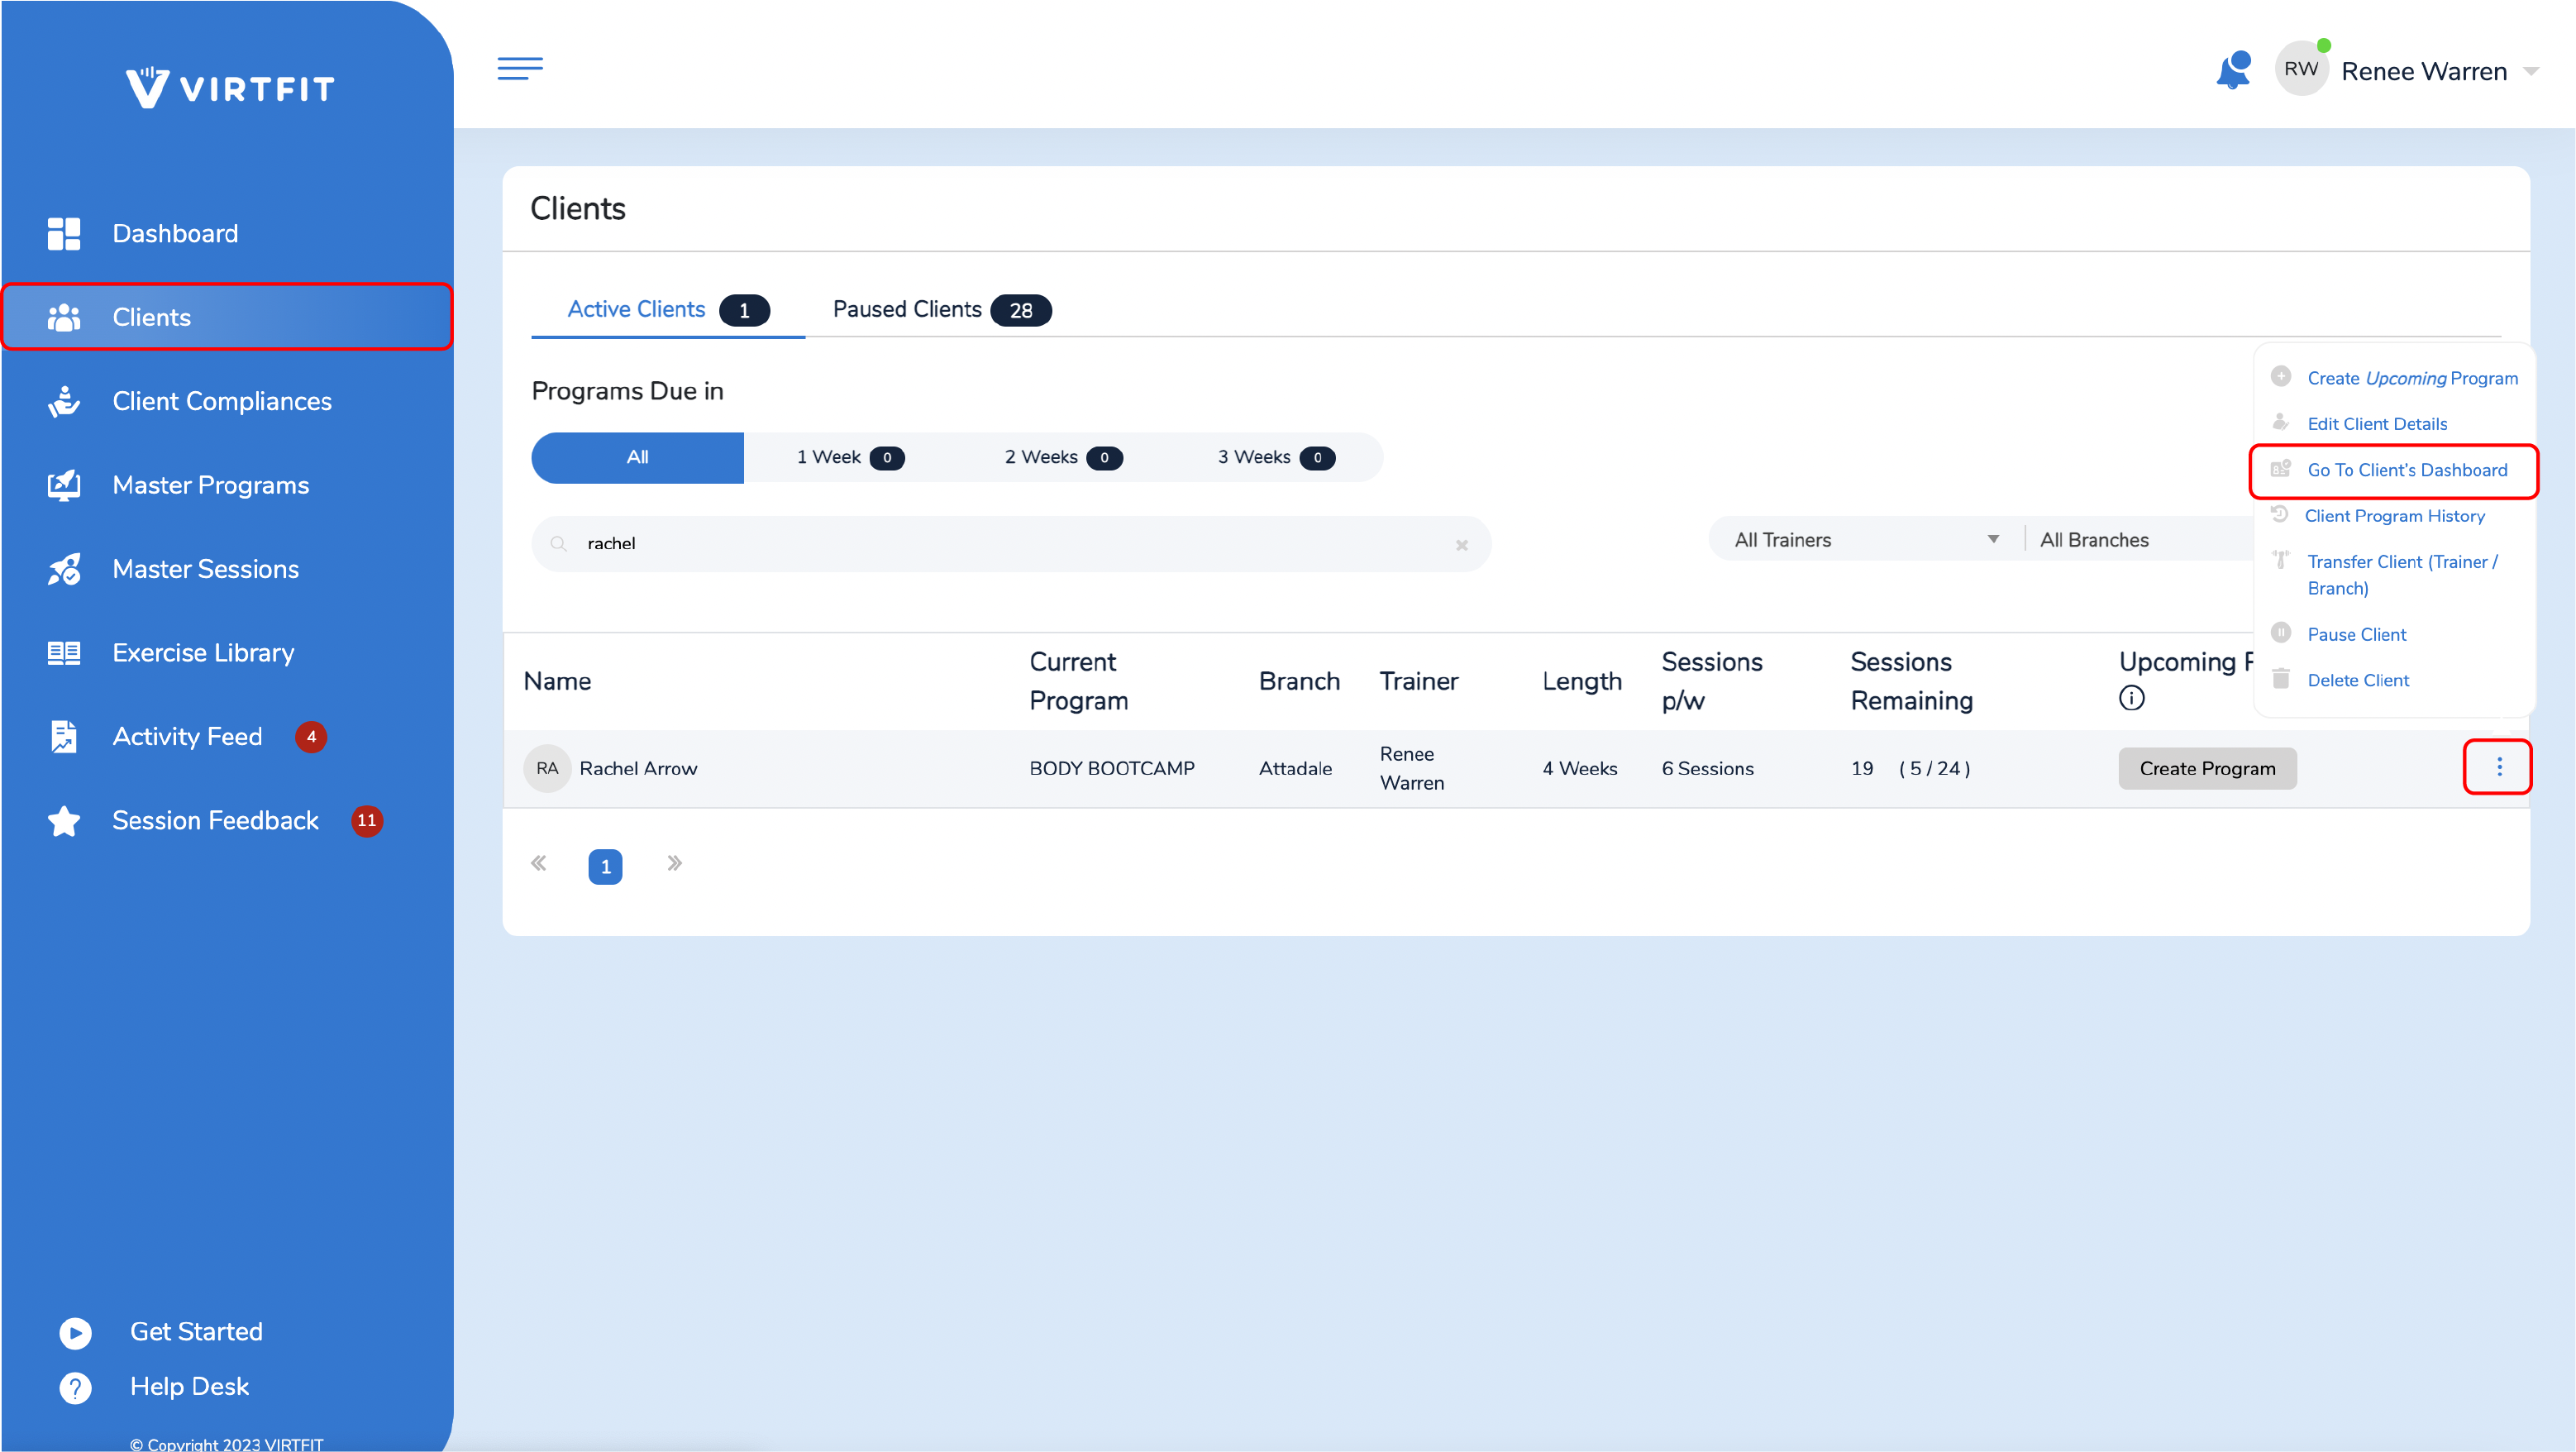Click the Current Program column header
2576x1452 pixels.
tap(1078, 681)
